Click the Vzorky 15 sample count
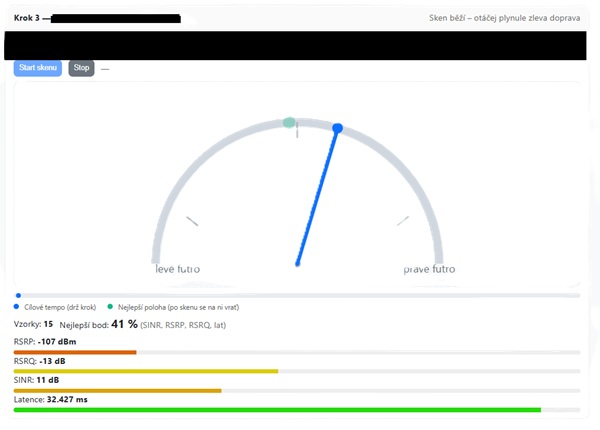The height and width of the screenshot is (430, 600). pyautogui.click(x=34, y=325)
